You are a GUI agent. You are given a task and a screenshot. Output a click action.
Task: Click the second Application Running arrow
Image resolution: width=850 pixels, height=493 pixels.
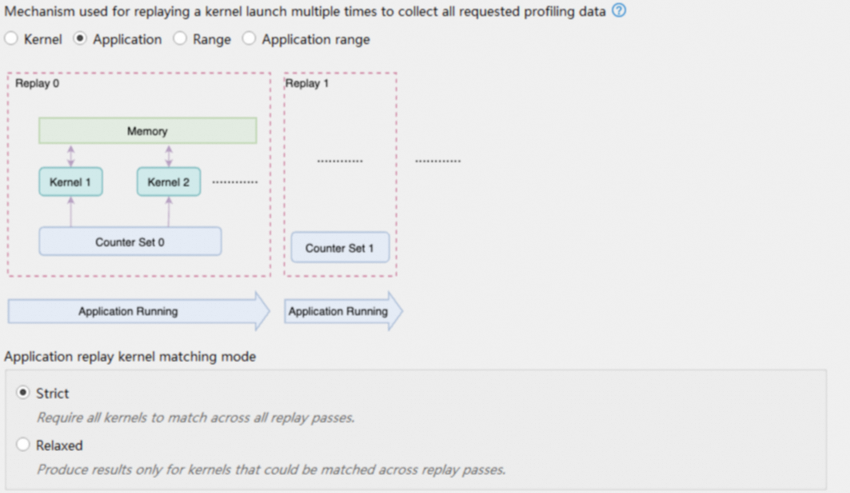(340, 311)
